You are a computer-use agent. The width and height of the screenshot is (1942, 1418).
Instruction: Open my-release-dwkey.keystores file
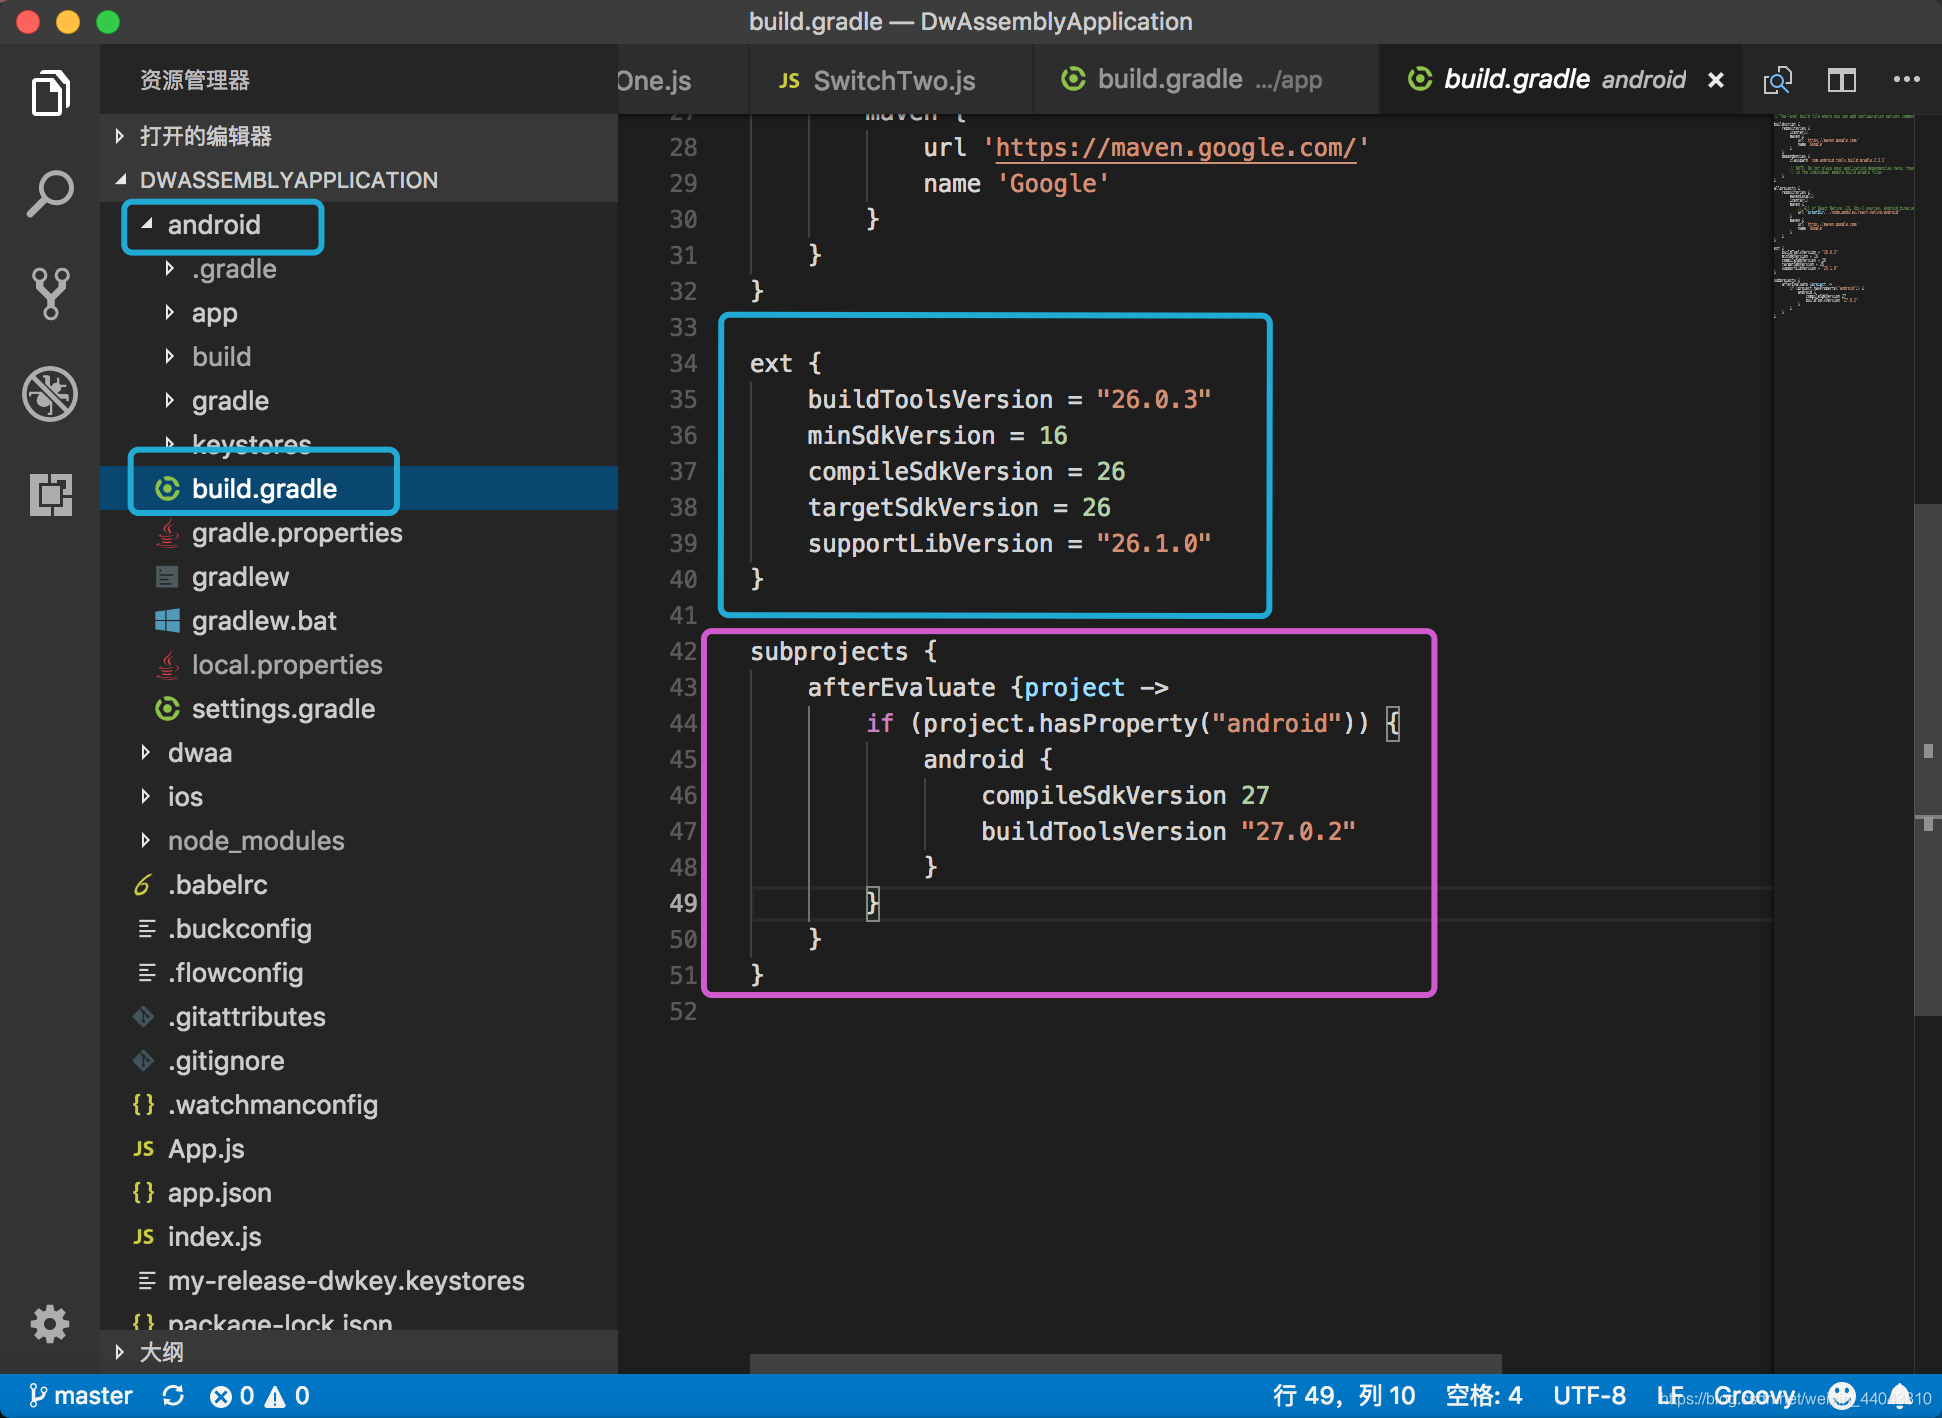pos(359,1280)
